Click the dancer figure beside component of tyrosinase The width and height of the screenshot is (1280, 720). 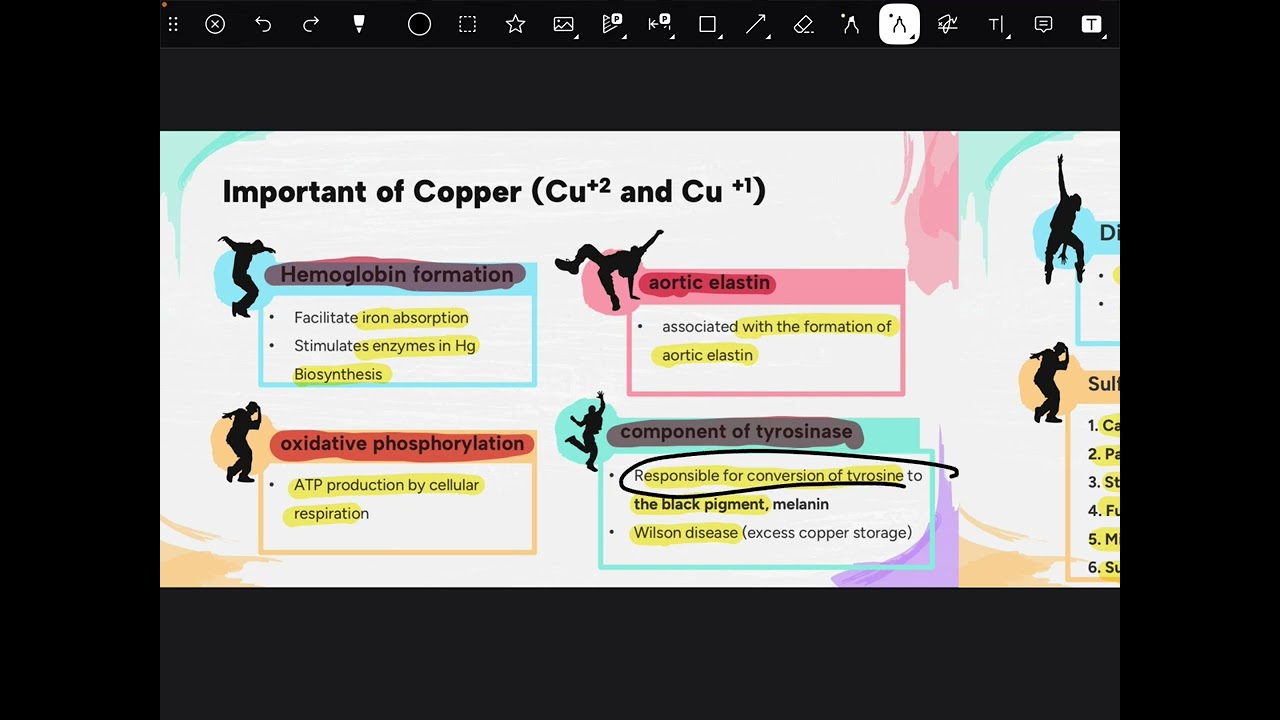[587, 431]
